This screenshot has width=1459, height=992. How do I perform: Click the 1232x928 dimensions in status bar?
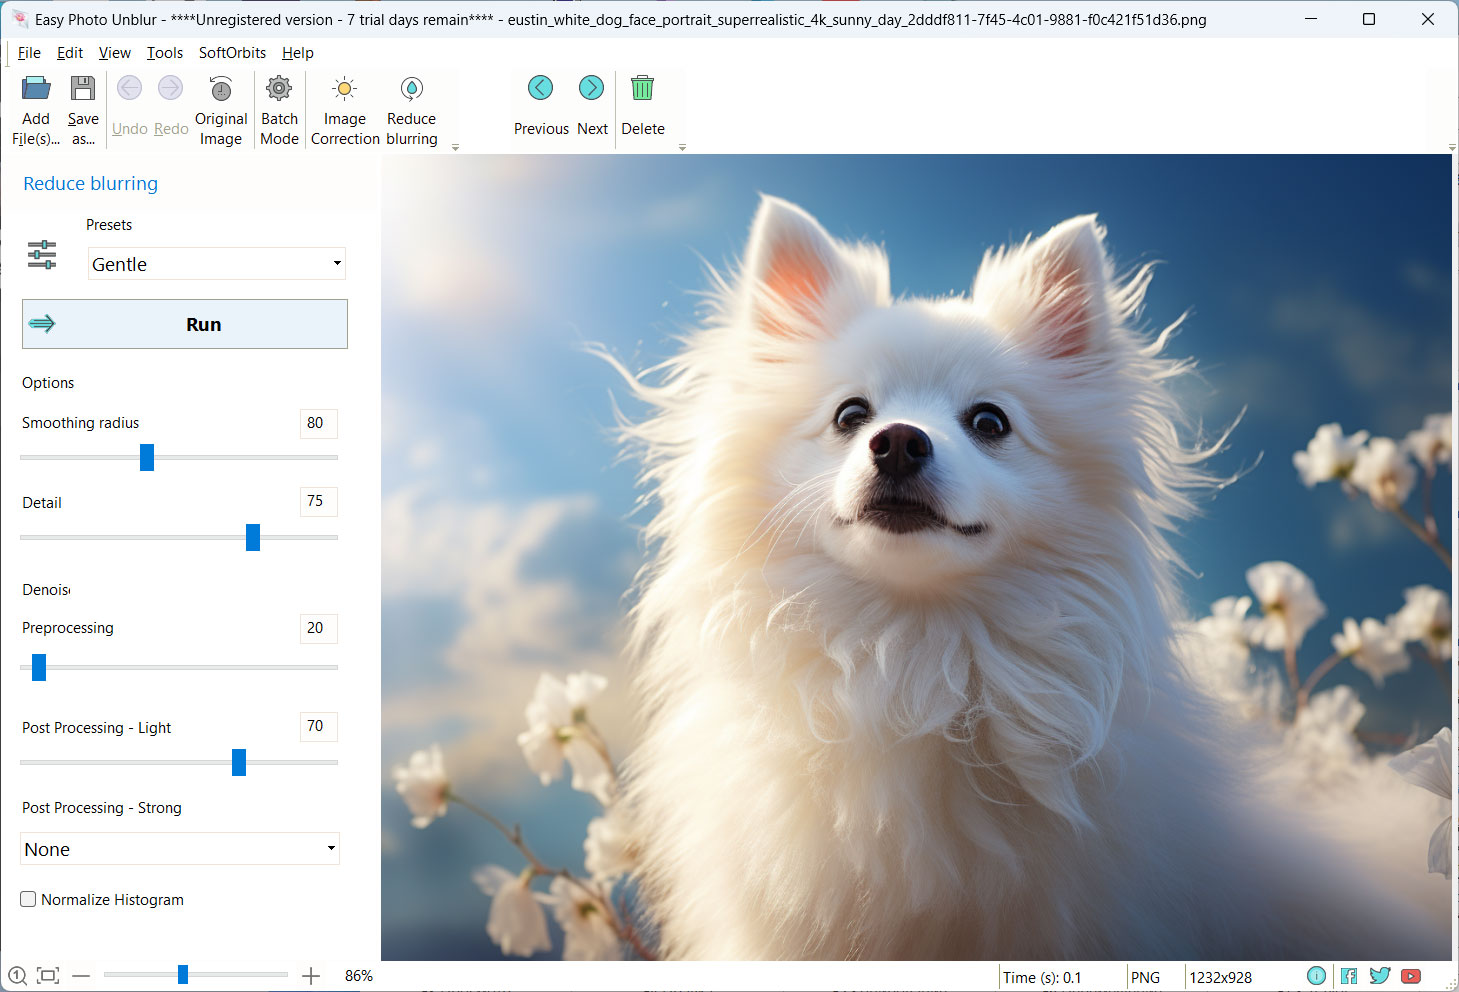coord(1220,977)
